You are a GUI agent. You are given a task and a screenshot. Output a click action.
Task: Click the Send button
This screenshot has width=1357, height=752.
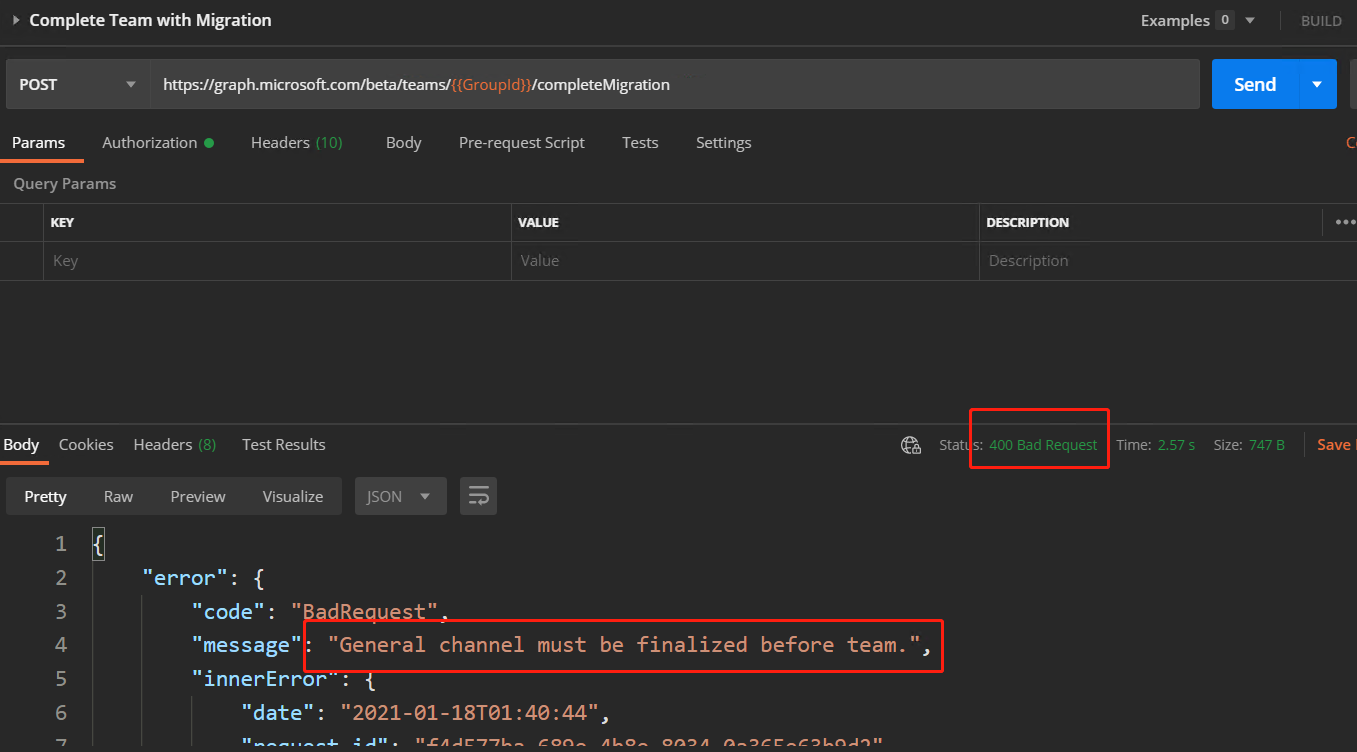1255,84
